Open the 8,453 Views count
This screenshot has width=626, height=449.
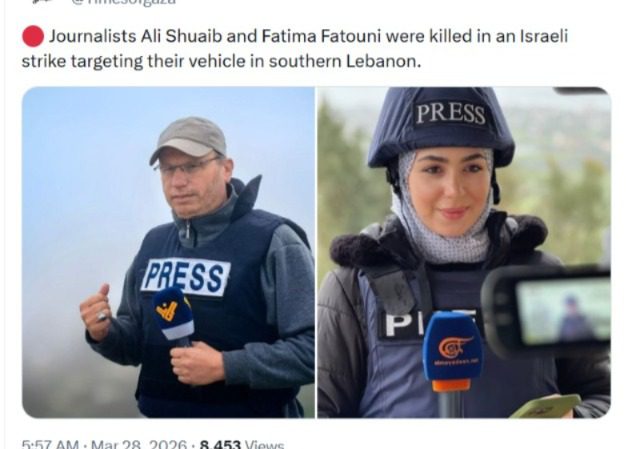coord(242,444)
